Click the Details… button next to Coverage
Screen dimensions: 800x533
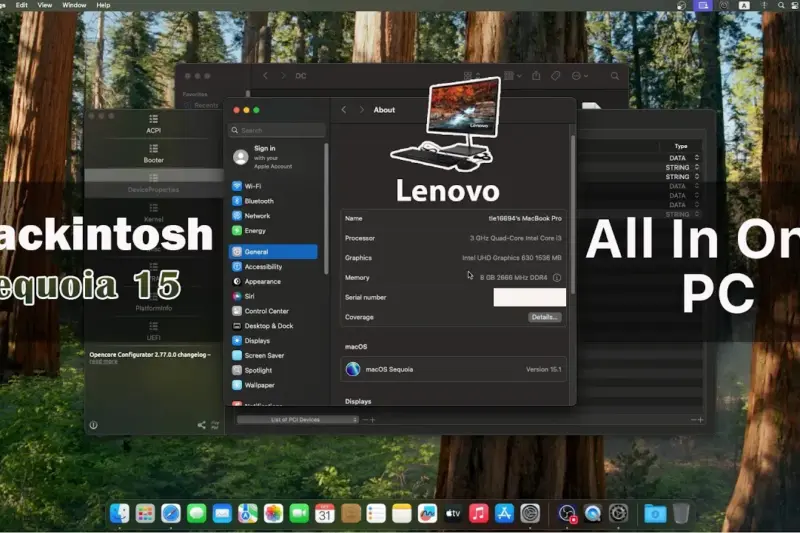click(x=544, y=317)
